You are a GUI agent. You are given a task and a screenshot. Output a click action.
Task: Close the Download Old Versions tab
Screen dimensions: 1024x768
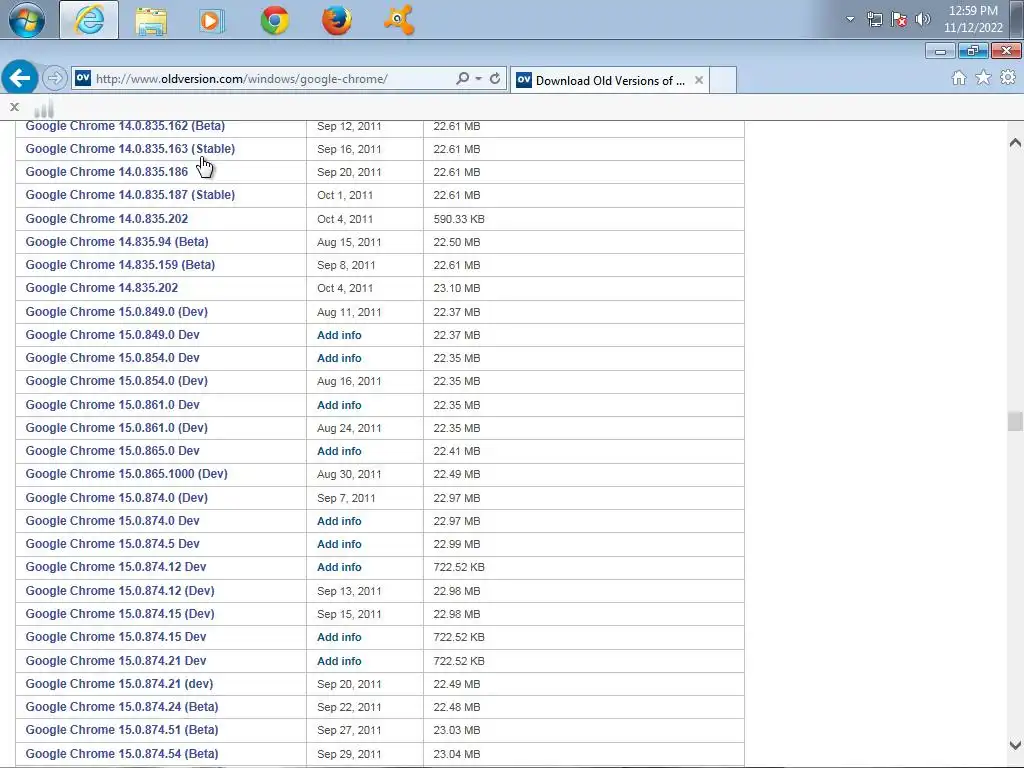[699, 80]
